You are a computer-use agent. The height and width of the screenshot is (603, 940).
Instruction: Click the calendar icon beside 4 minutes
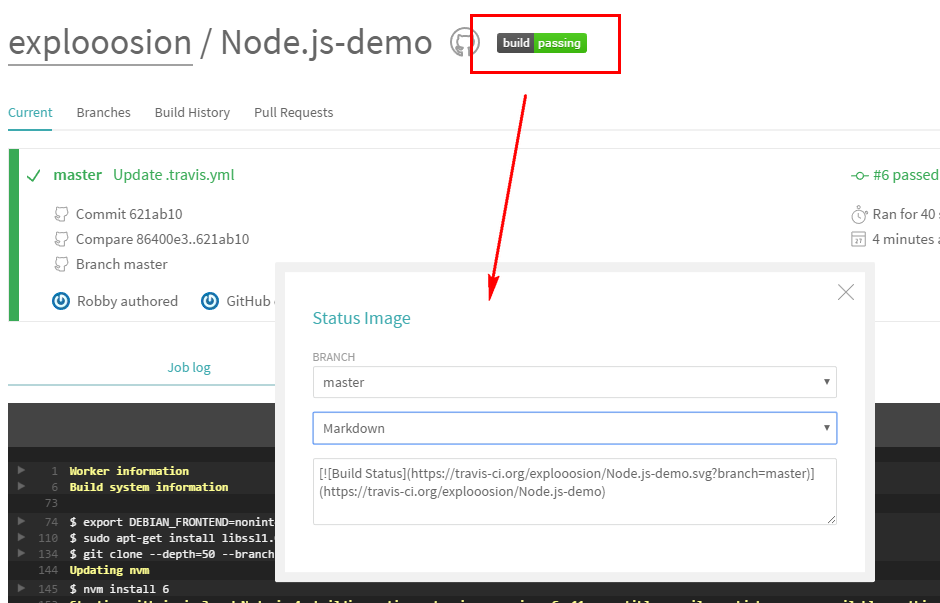(858, 239)
